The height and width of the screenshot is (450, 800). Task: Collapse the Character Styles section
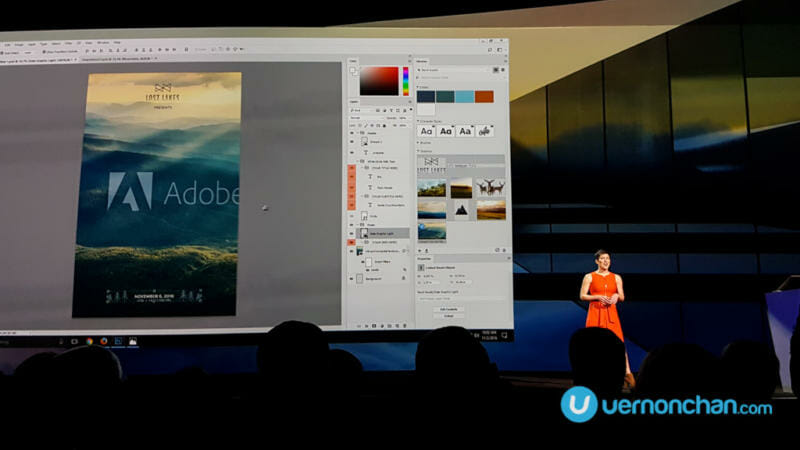(x=417, y=121)
